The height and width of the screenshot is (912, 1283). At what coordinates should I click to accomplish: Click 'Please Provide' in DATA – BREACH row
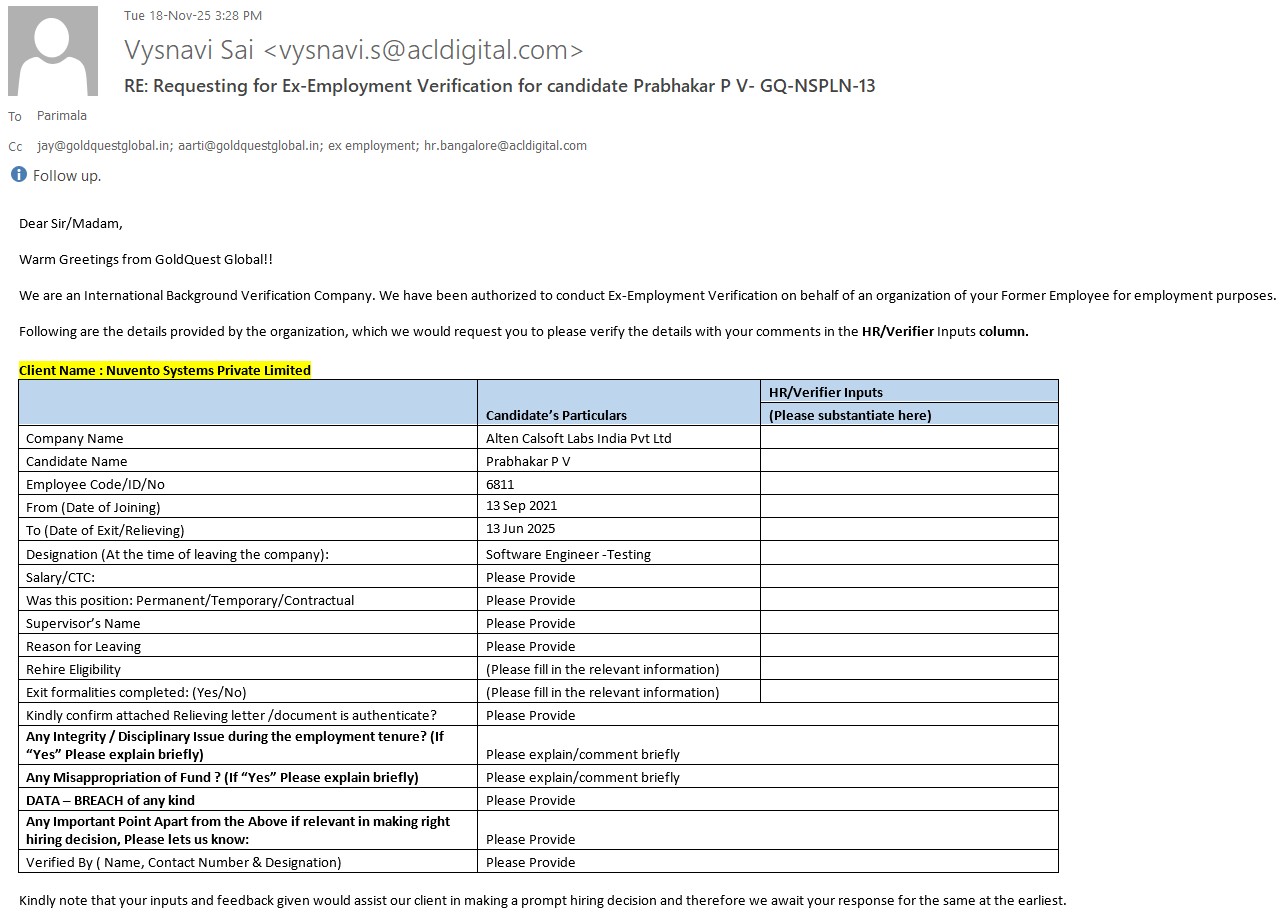[x=530, y=800]
